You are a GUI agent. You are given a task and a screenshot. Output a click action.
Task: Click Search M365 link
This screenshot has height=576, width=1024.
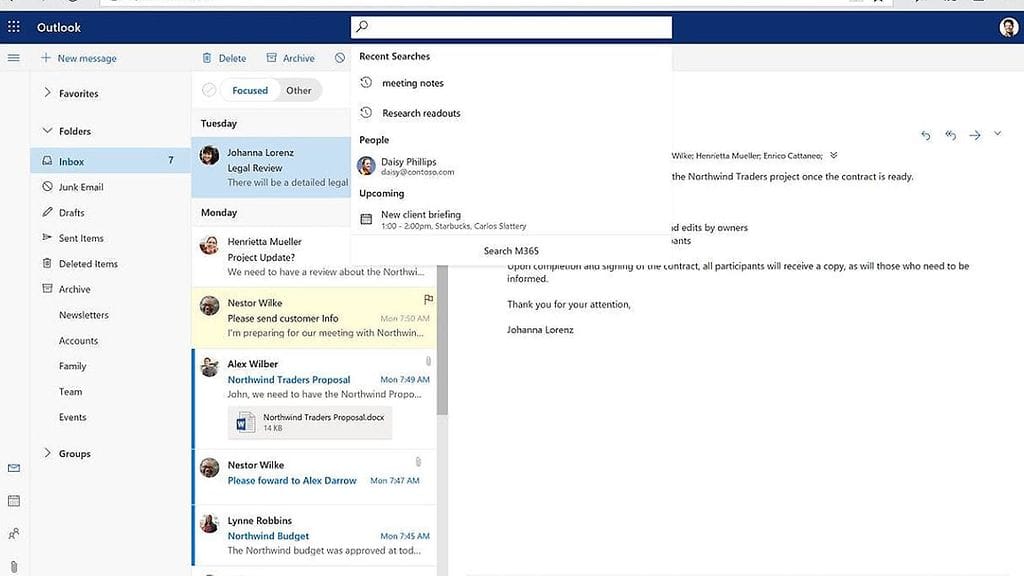click(x=511, y=251)
